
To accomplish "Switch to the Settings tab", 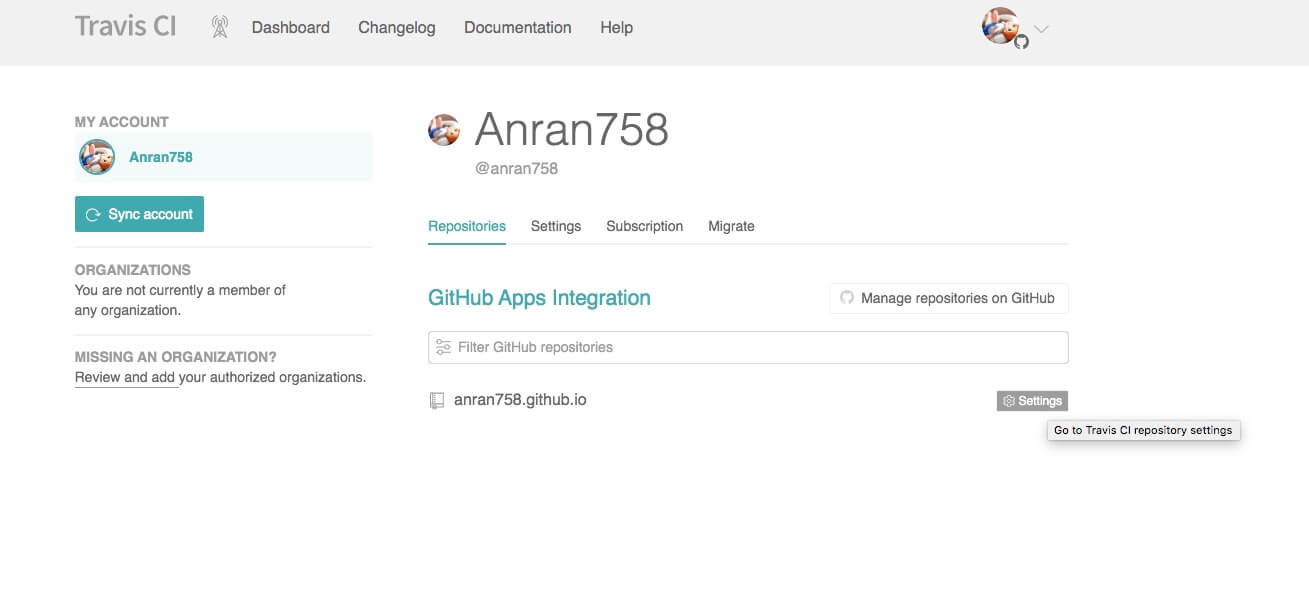I will tap(556, 226).
